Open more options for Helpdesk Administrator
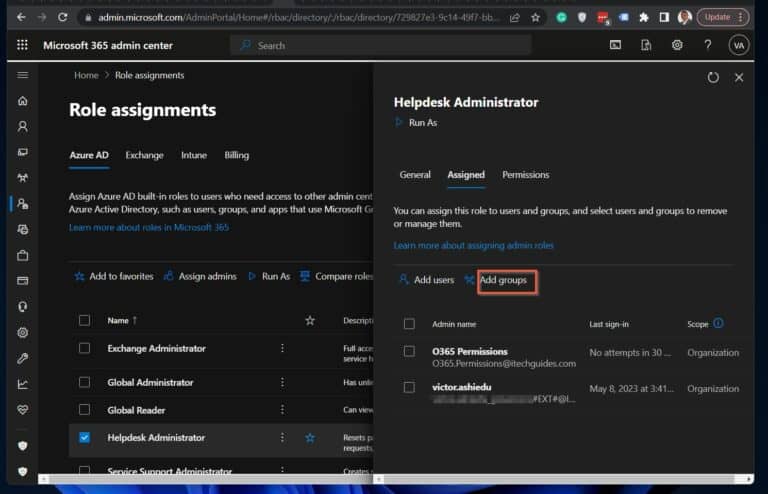Screen dimensions: 768x494 pos(282,437)
